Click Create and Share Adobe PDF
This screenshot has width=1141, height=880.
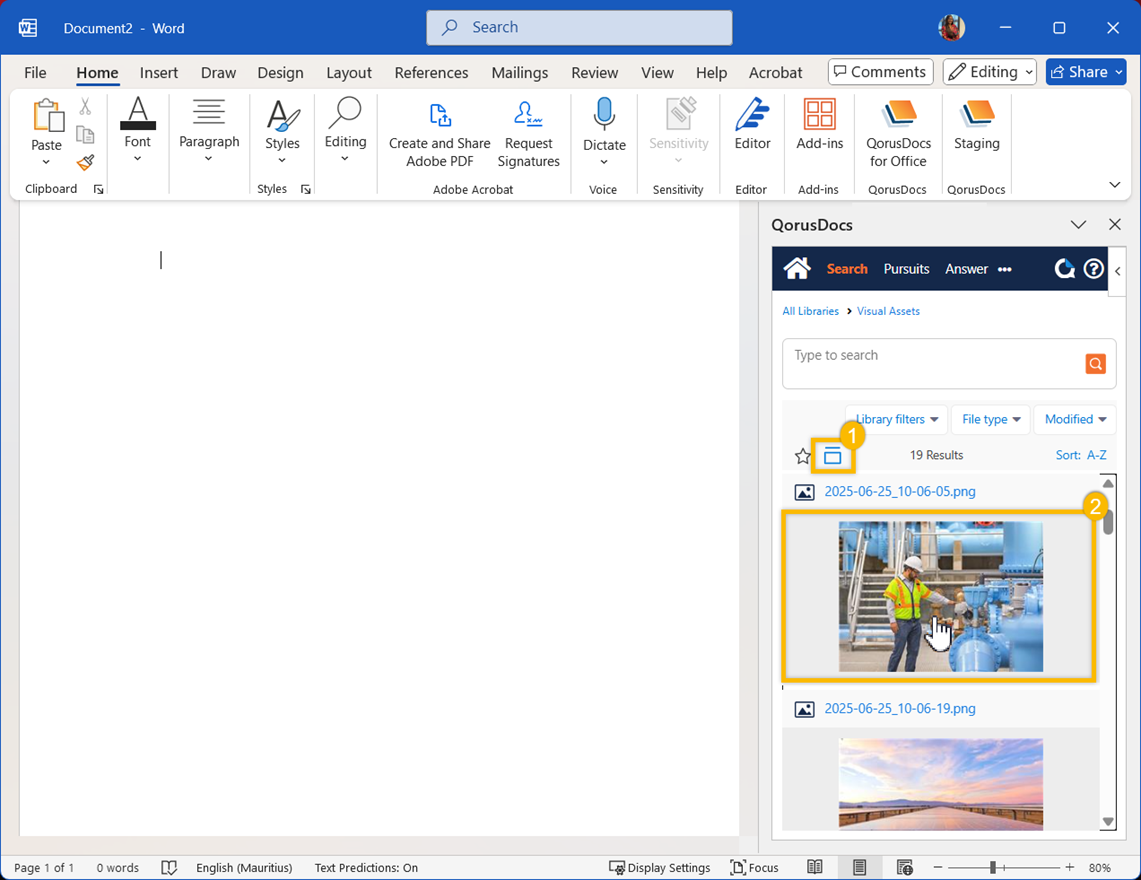pyautogui.click(x=439, y=133)
